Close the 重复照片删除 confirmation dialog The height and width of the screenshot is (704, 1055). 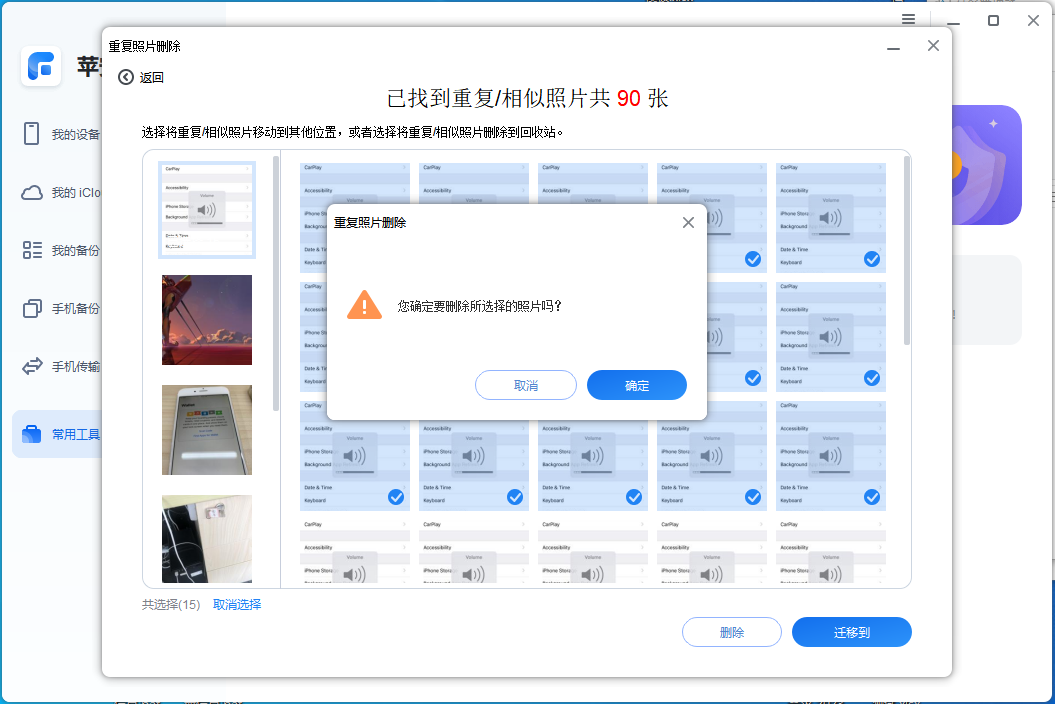(x=688, y=222)
